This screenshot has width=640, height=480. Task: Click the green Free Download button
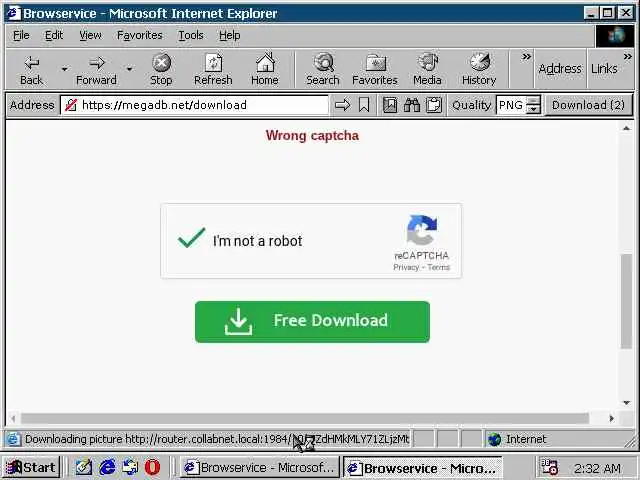(312, 322)
